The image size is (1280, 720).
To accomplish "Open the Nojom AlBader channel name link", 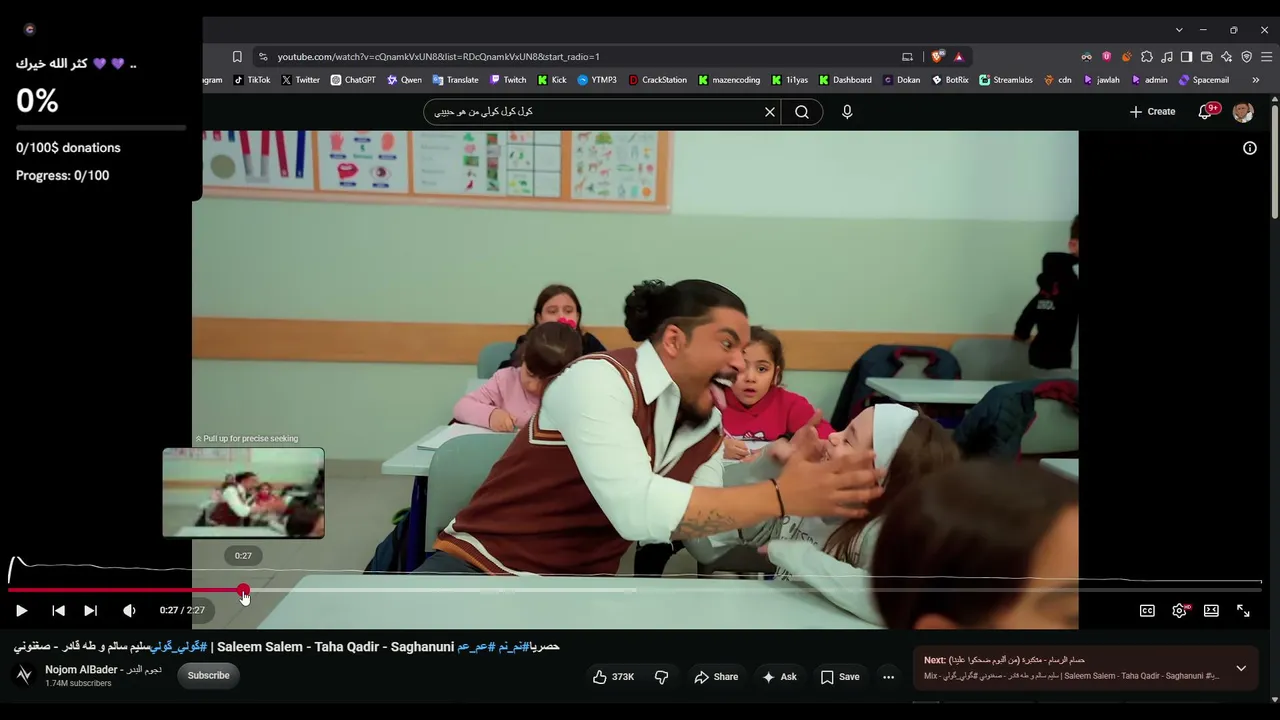I will (103, 670).
